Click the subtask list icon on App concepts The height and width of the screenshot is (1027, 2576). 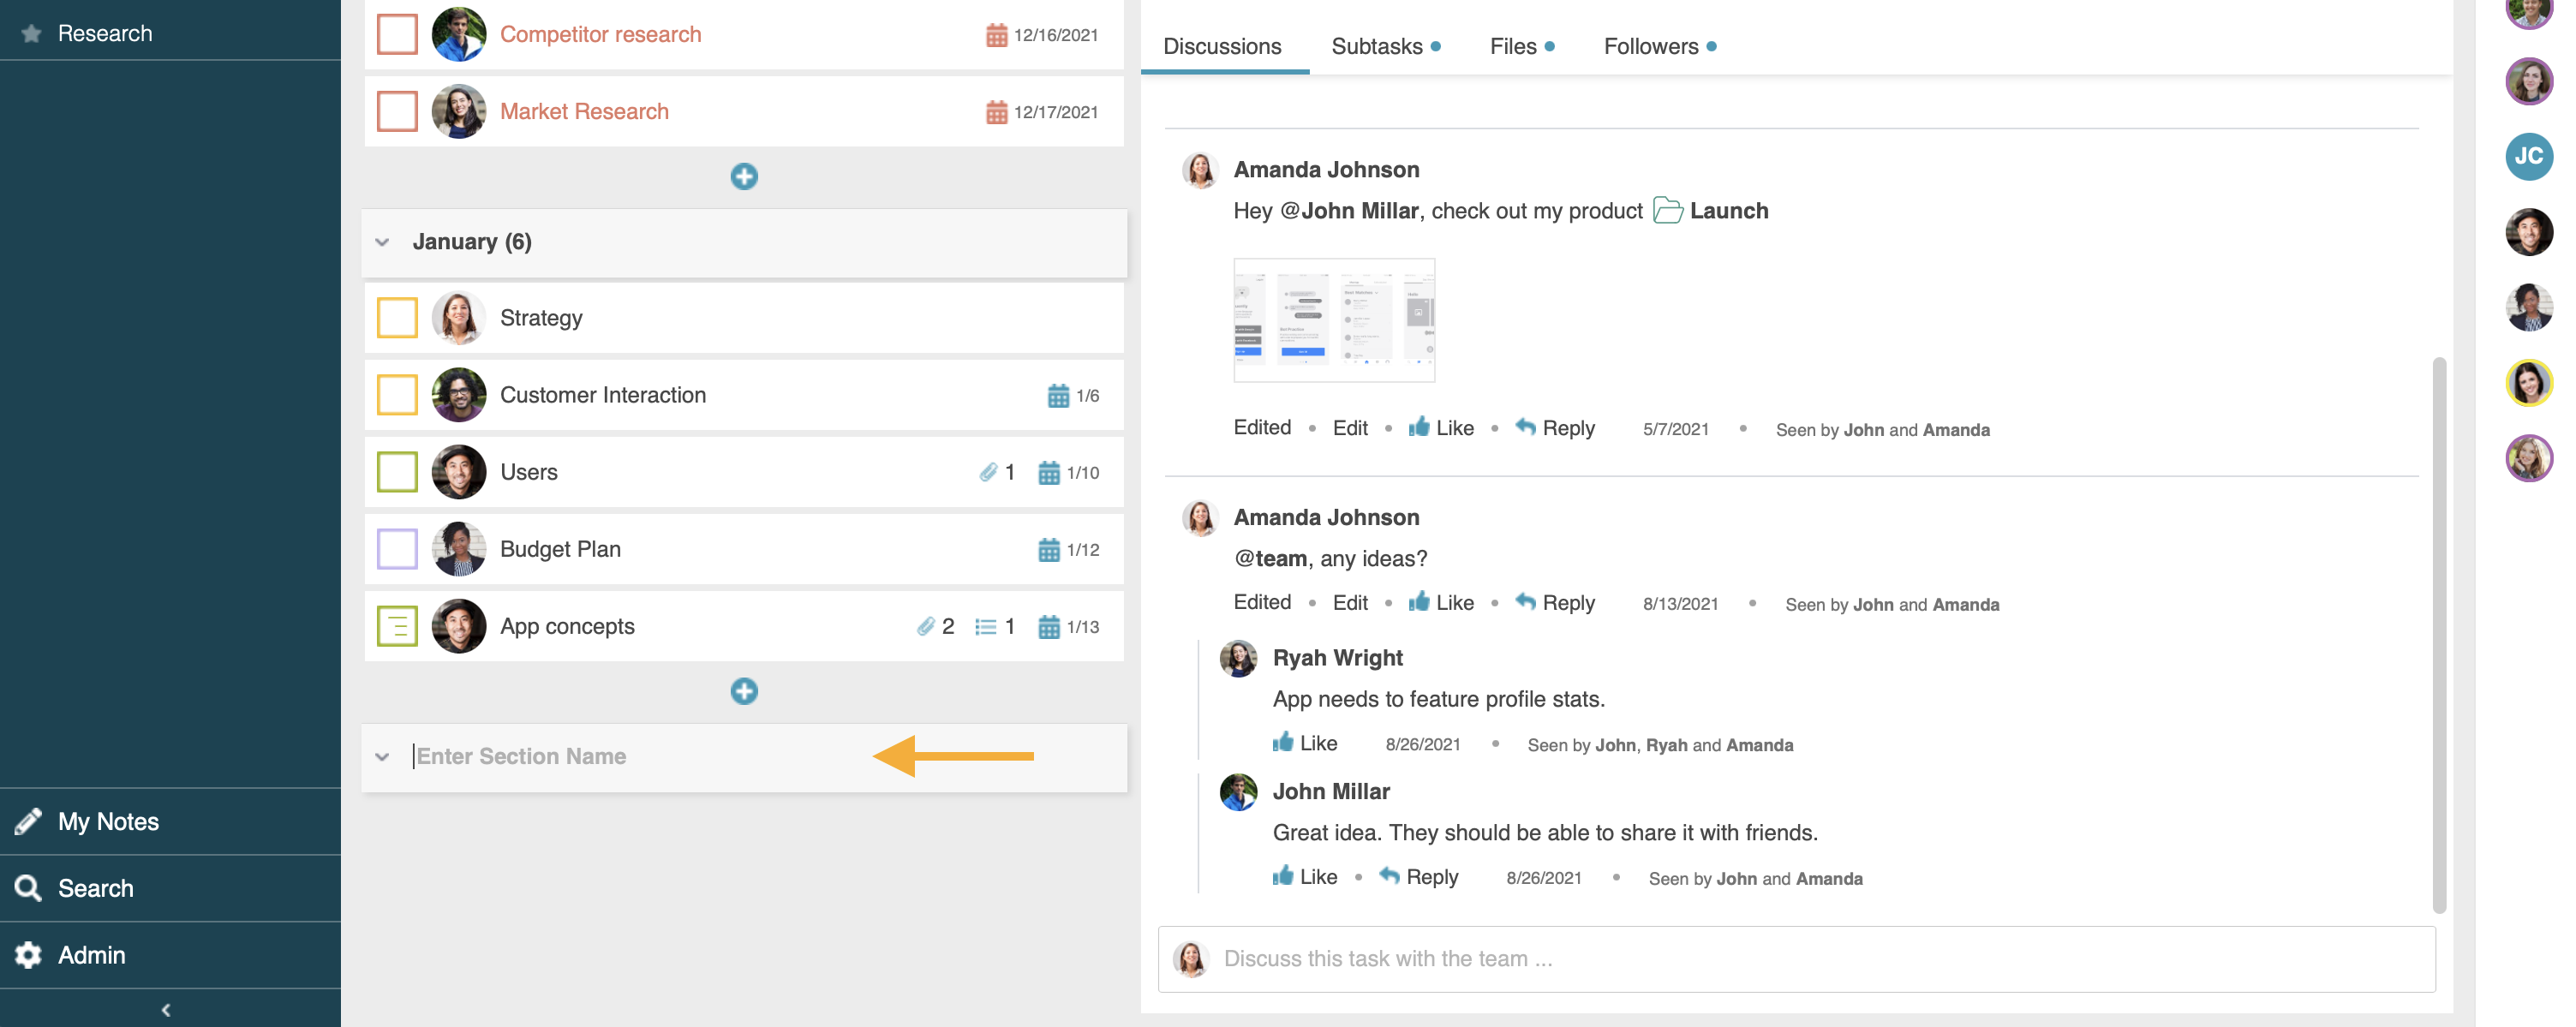(x=986, y=627)
